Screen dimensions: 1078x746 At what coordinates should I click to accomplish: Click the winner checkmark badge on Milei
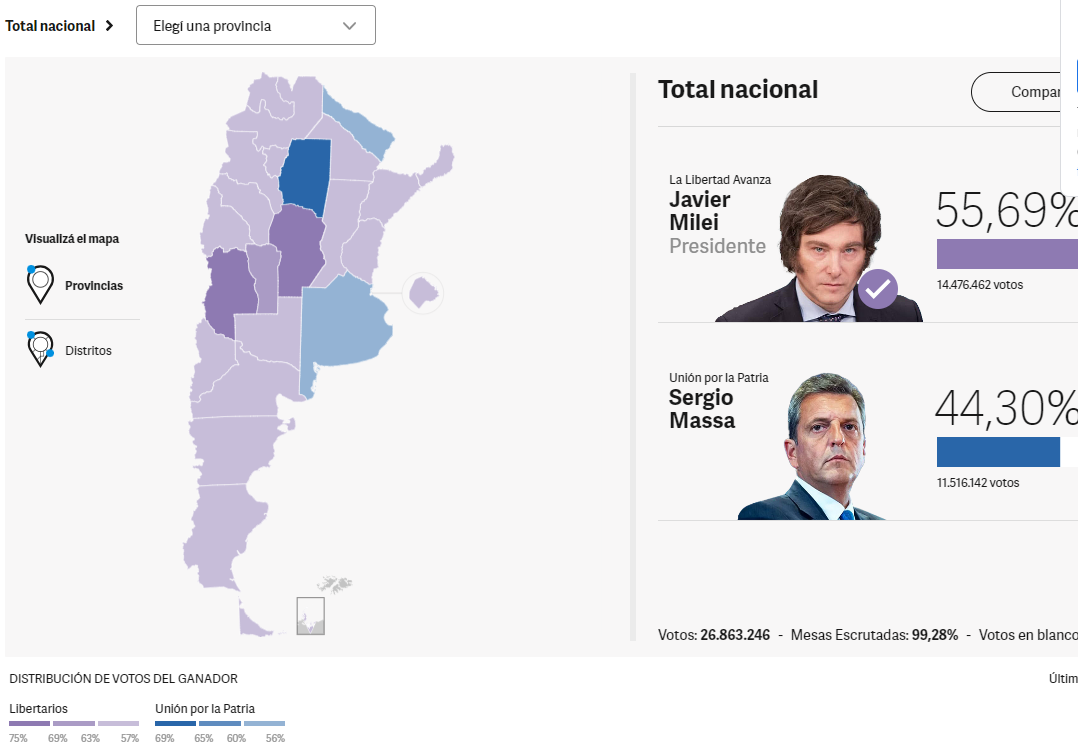point(877,289)
